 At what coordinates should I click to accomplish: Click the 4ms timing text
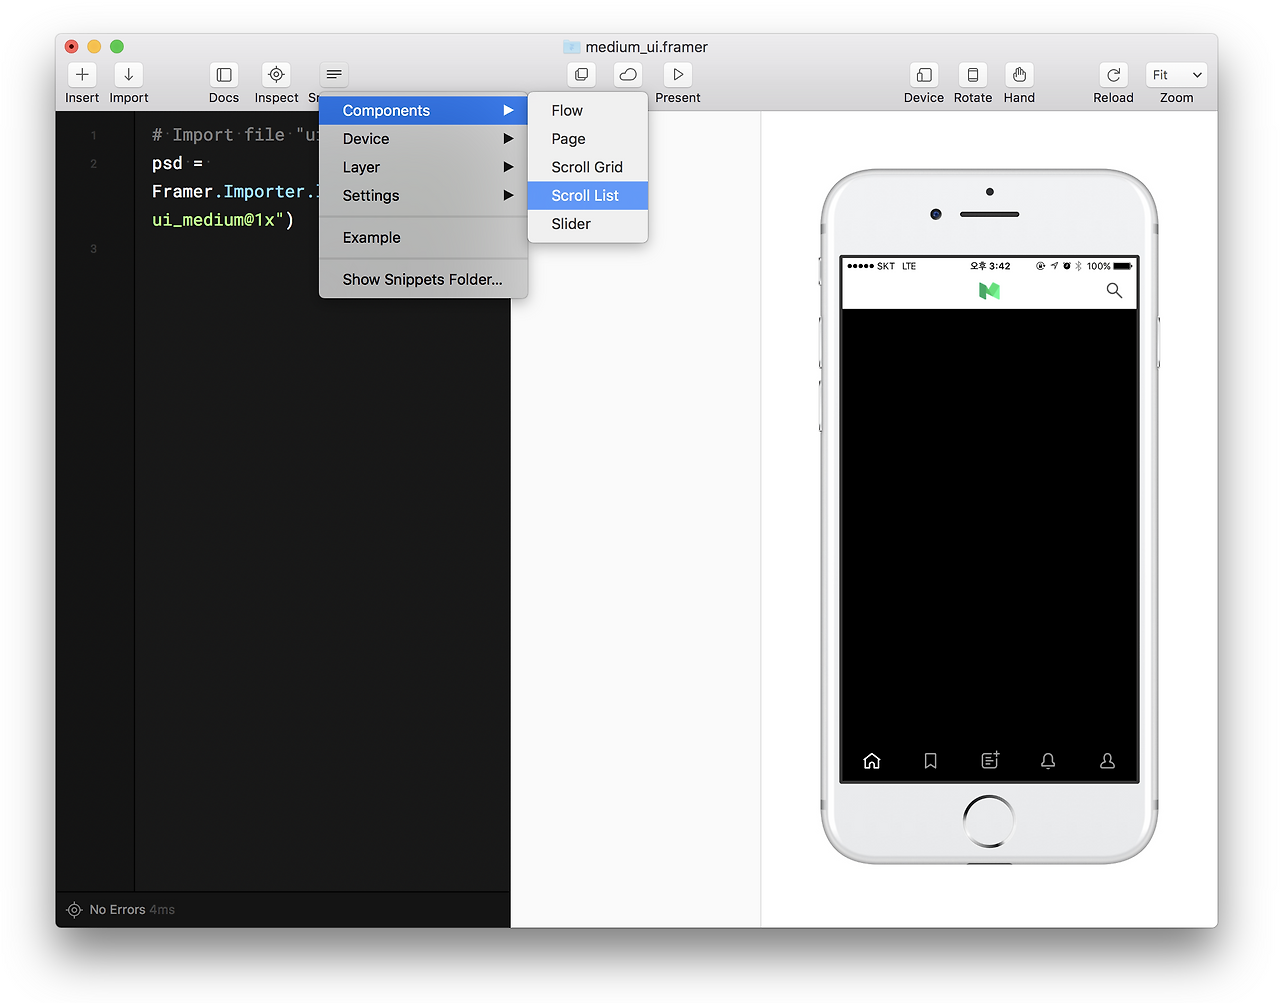coord(162,910)
